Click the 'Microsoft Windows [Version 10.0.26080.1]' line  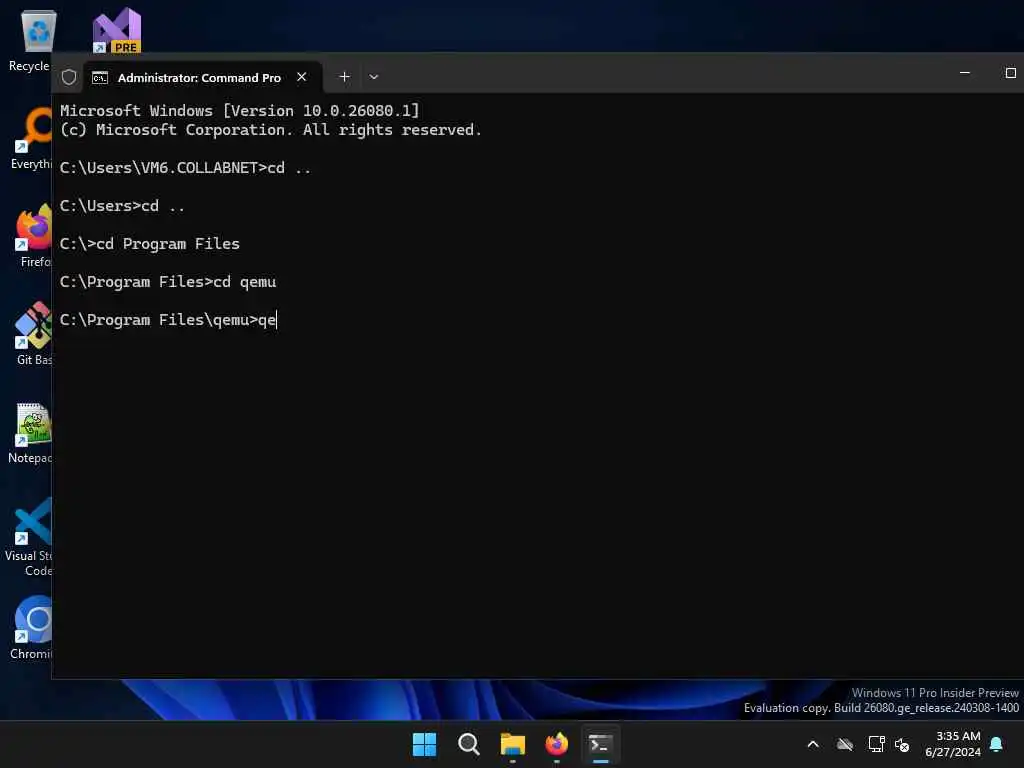coord(240,110)
